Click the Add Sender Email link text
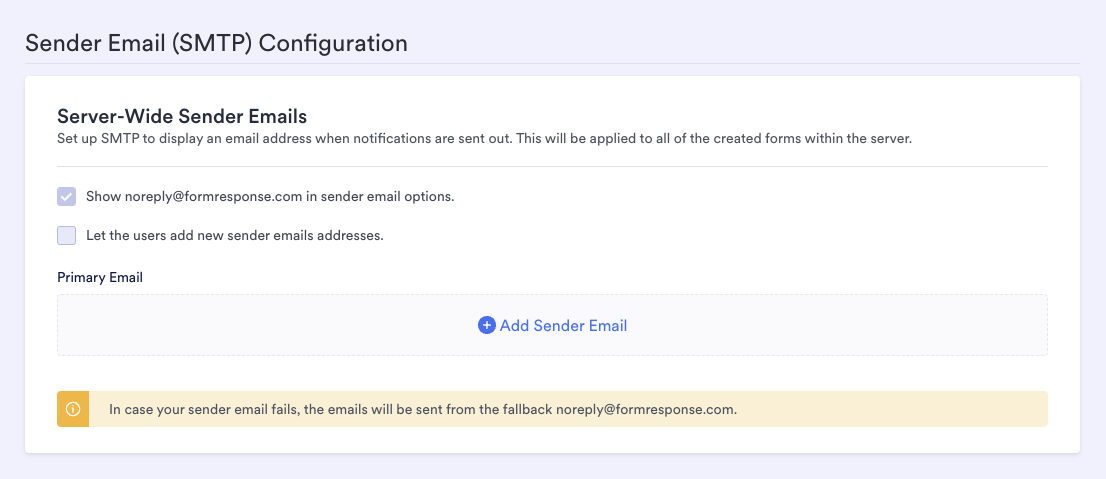The width and height of the screenshot is (1106, 479). [x=563, y=325]
